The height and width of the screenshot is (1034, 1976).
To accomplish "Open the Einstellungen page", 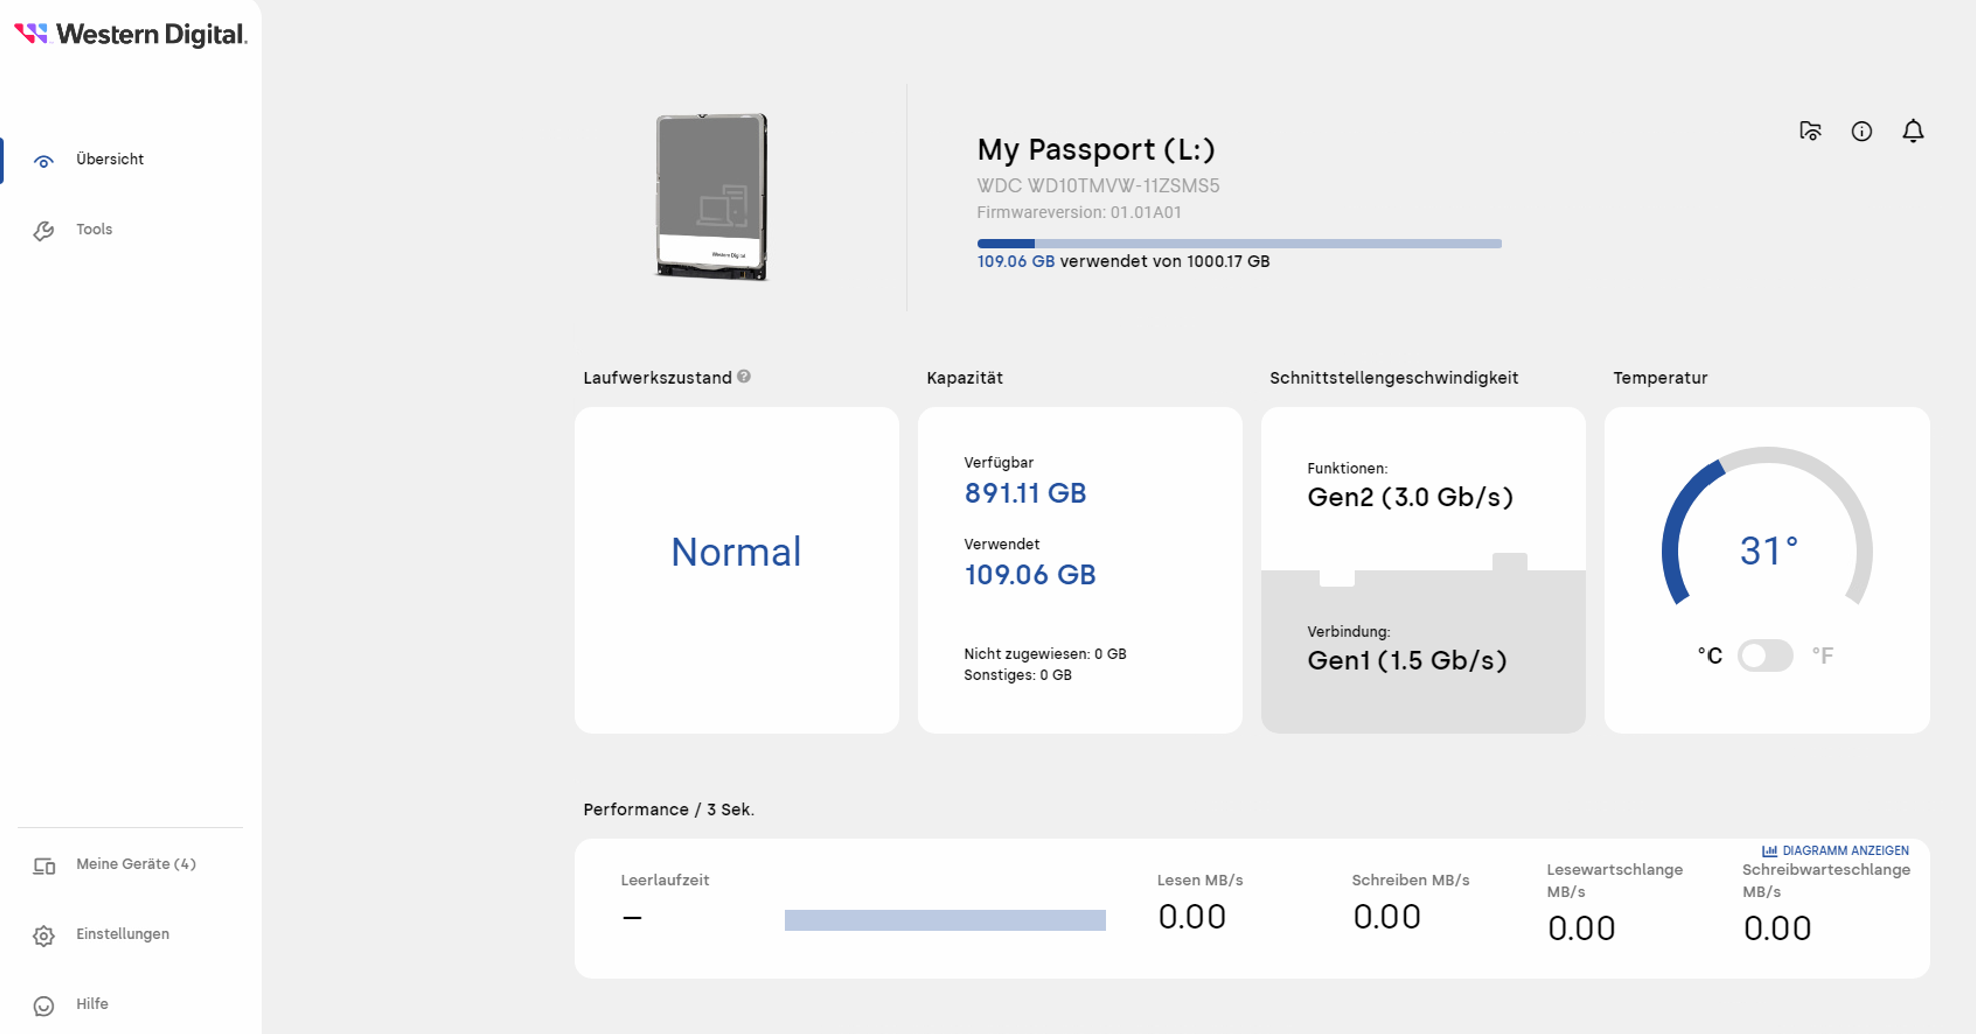I will pos(123,934).
